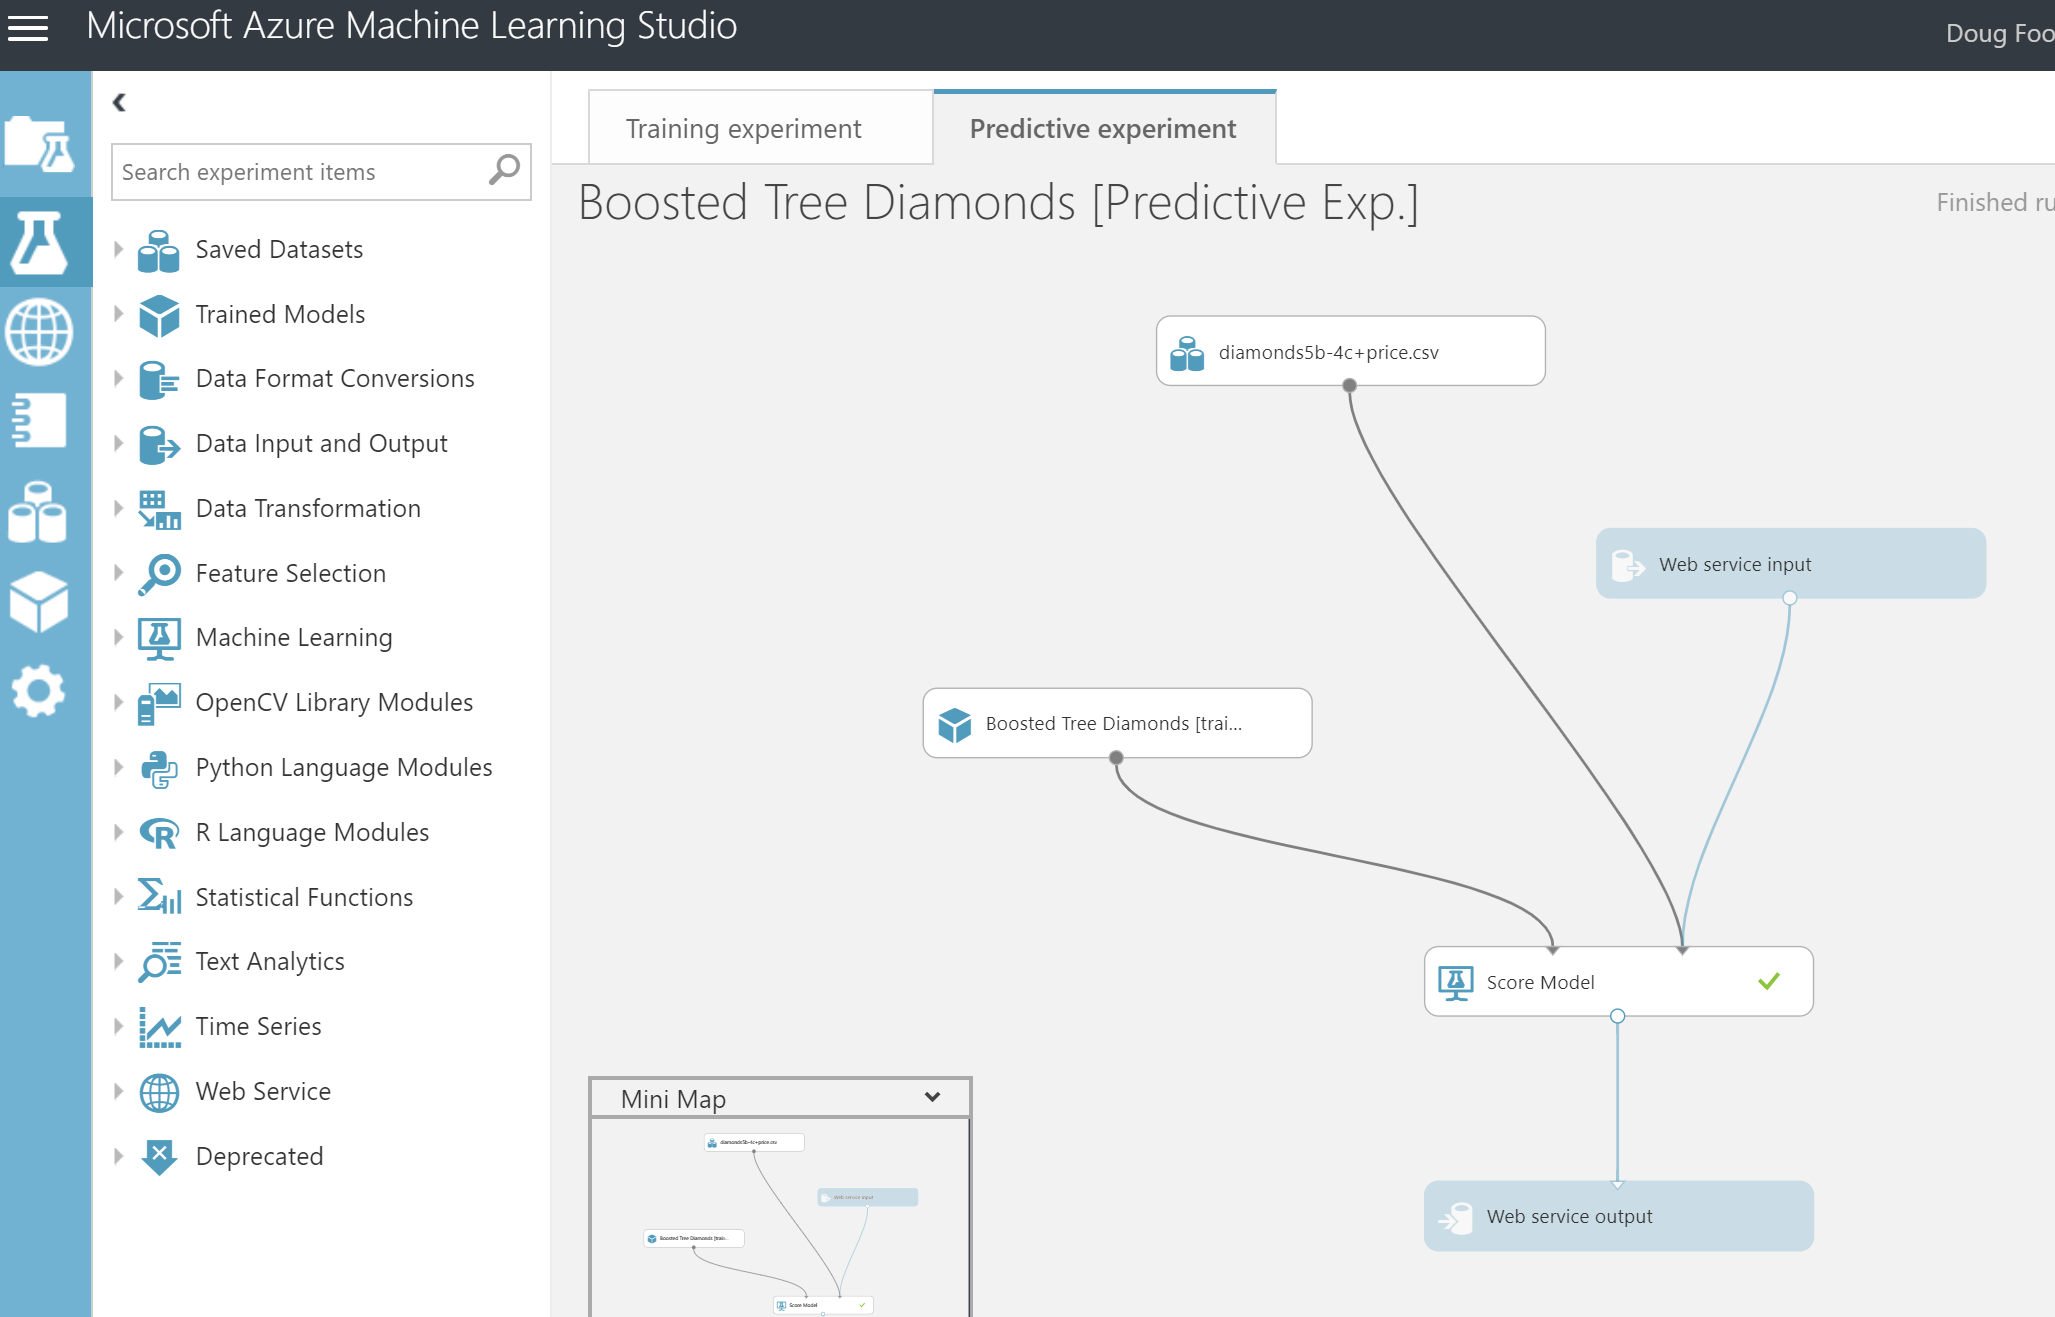Click the Deprecated category icon

pos(159,1157)
